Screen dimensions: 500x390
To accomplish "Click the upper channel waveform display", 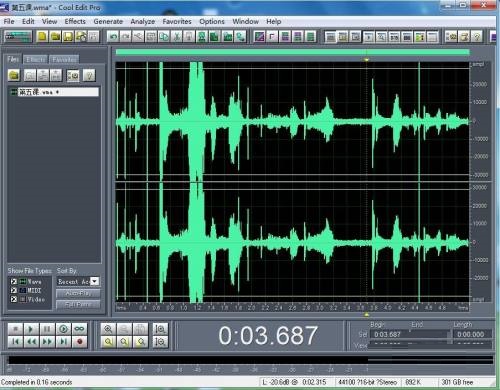I will point(292,121).
